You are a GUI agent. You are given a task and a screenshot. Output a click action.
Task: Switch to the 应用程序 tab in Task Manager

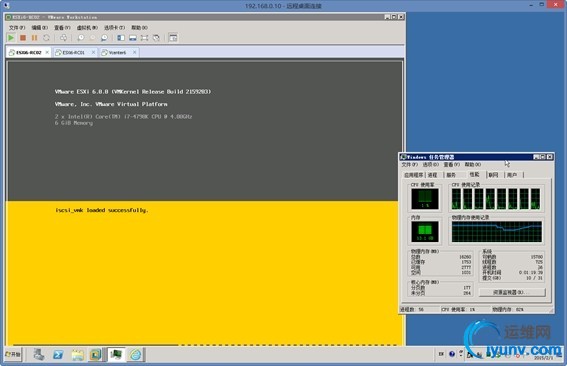pyautogui.click(x=413, y=175)
